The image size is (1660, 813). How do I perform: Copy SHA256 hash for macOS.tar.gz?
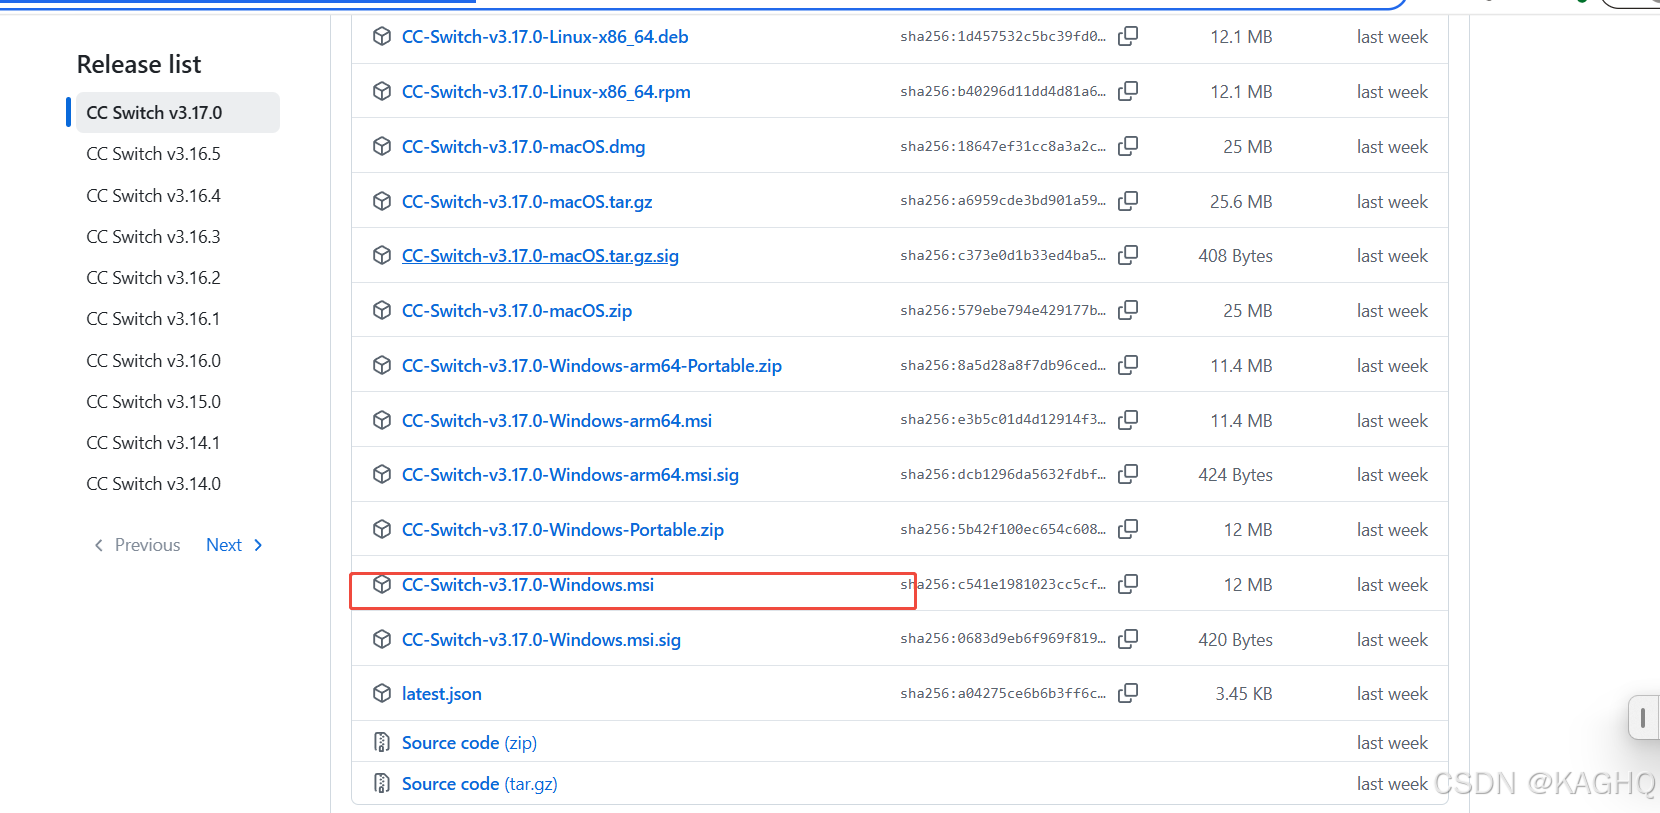pos(1128,201)
